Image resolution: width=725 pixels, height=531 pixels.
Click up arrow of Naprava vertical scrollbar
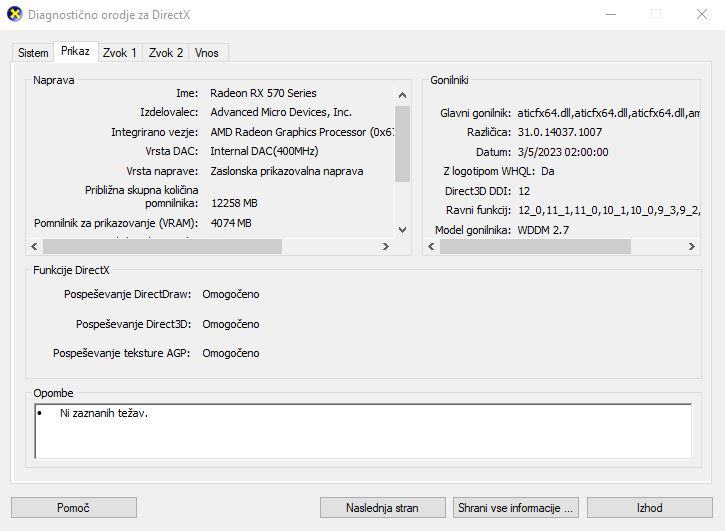pyautogui.click(x=402, y=95)
